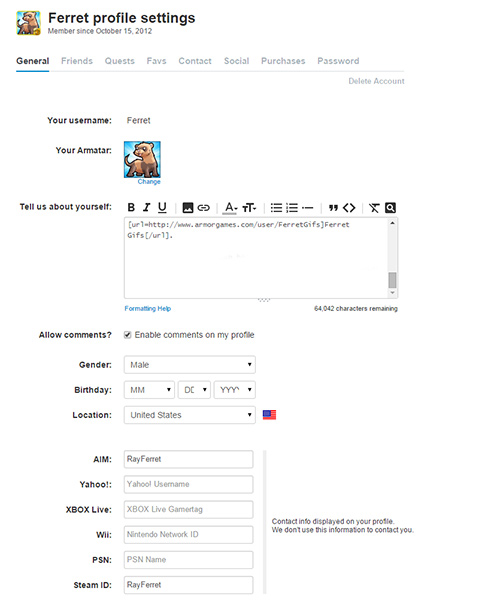Insert a horizontal rule line
This screenshot has height=603, width=500.
coord(307,208)
